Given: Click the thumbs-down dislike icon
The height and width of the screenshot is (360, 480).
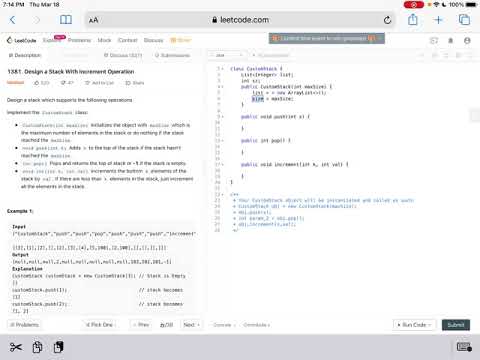Looking at the screenshot, I should (63, 83).
